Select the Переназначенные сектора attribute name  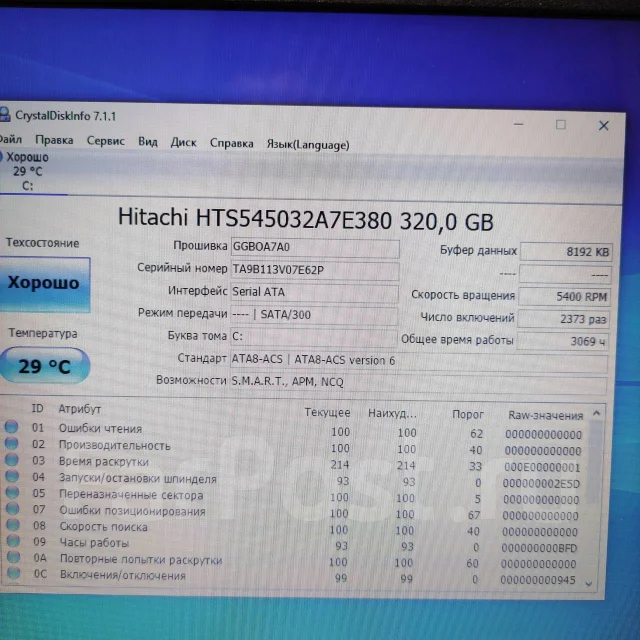click(131, 495)
